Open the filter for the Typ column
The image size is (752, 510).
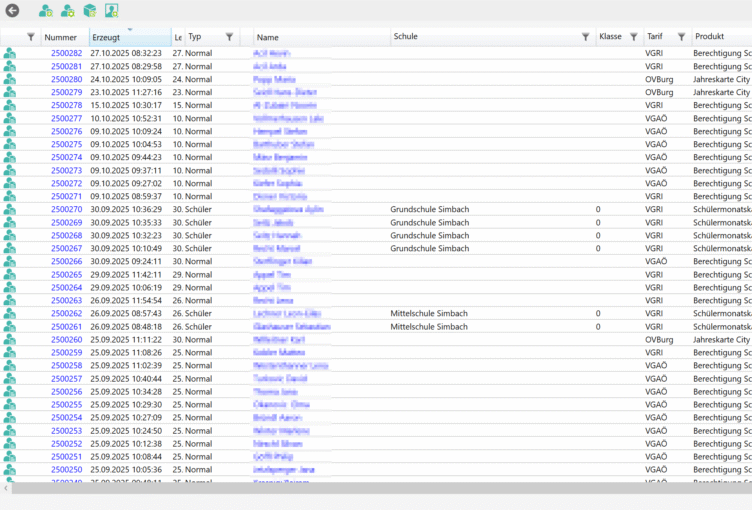[229, 37]
